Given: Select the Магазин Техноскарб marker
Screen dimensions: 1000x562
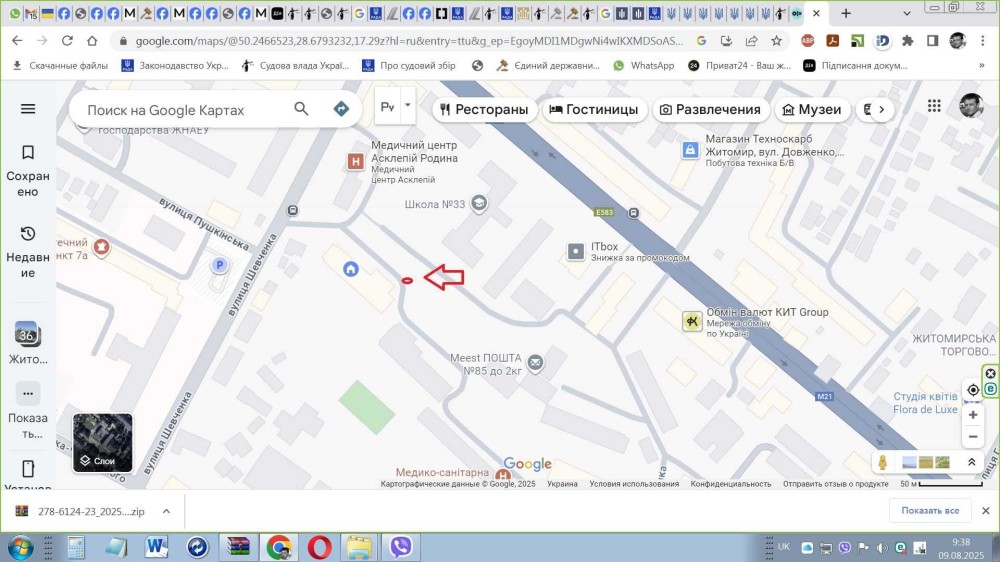Looking at the screenshot, I should pyautogui.click(x=690, y=150).
